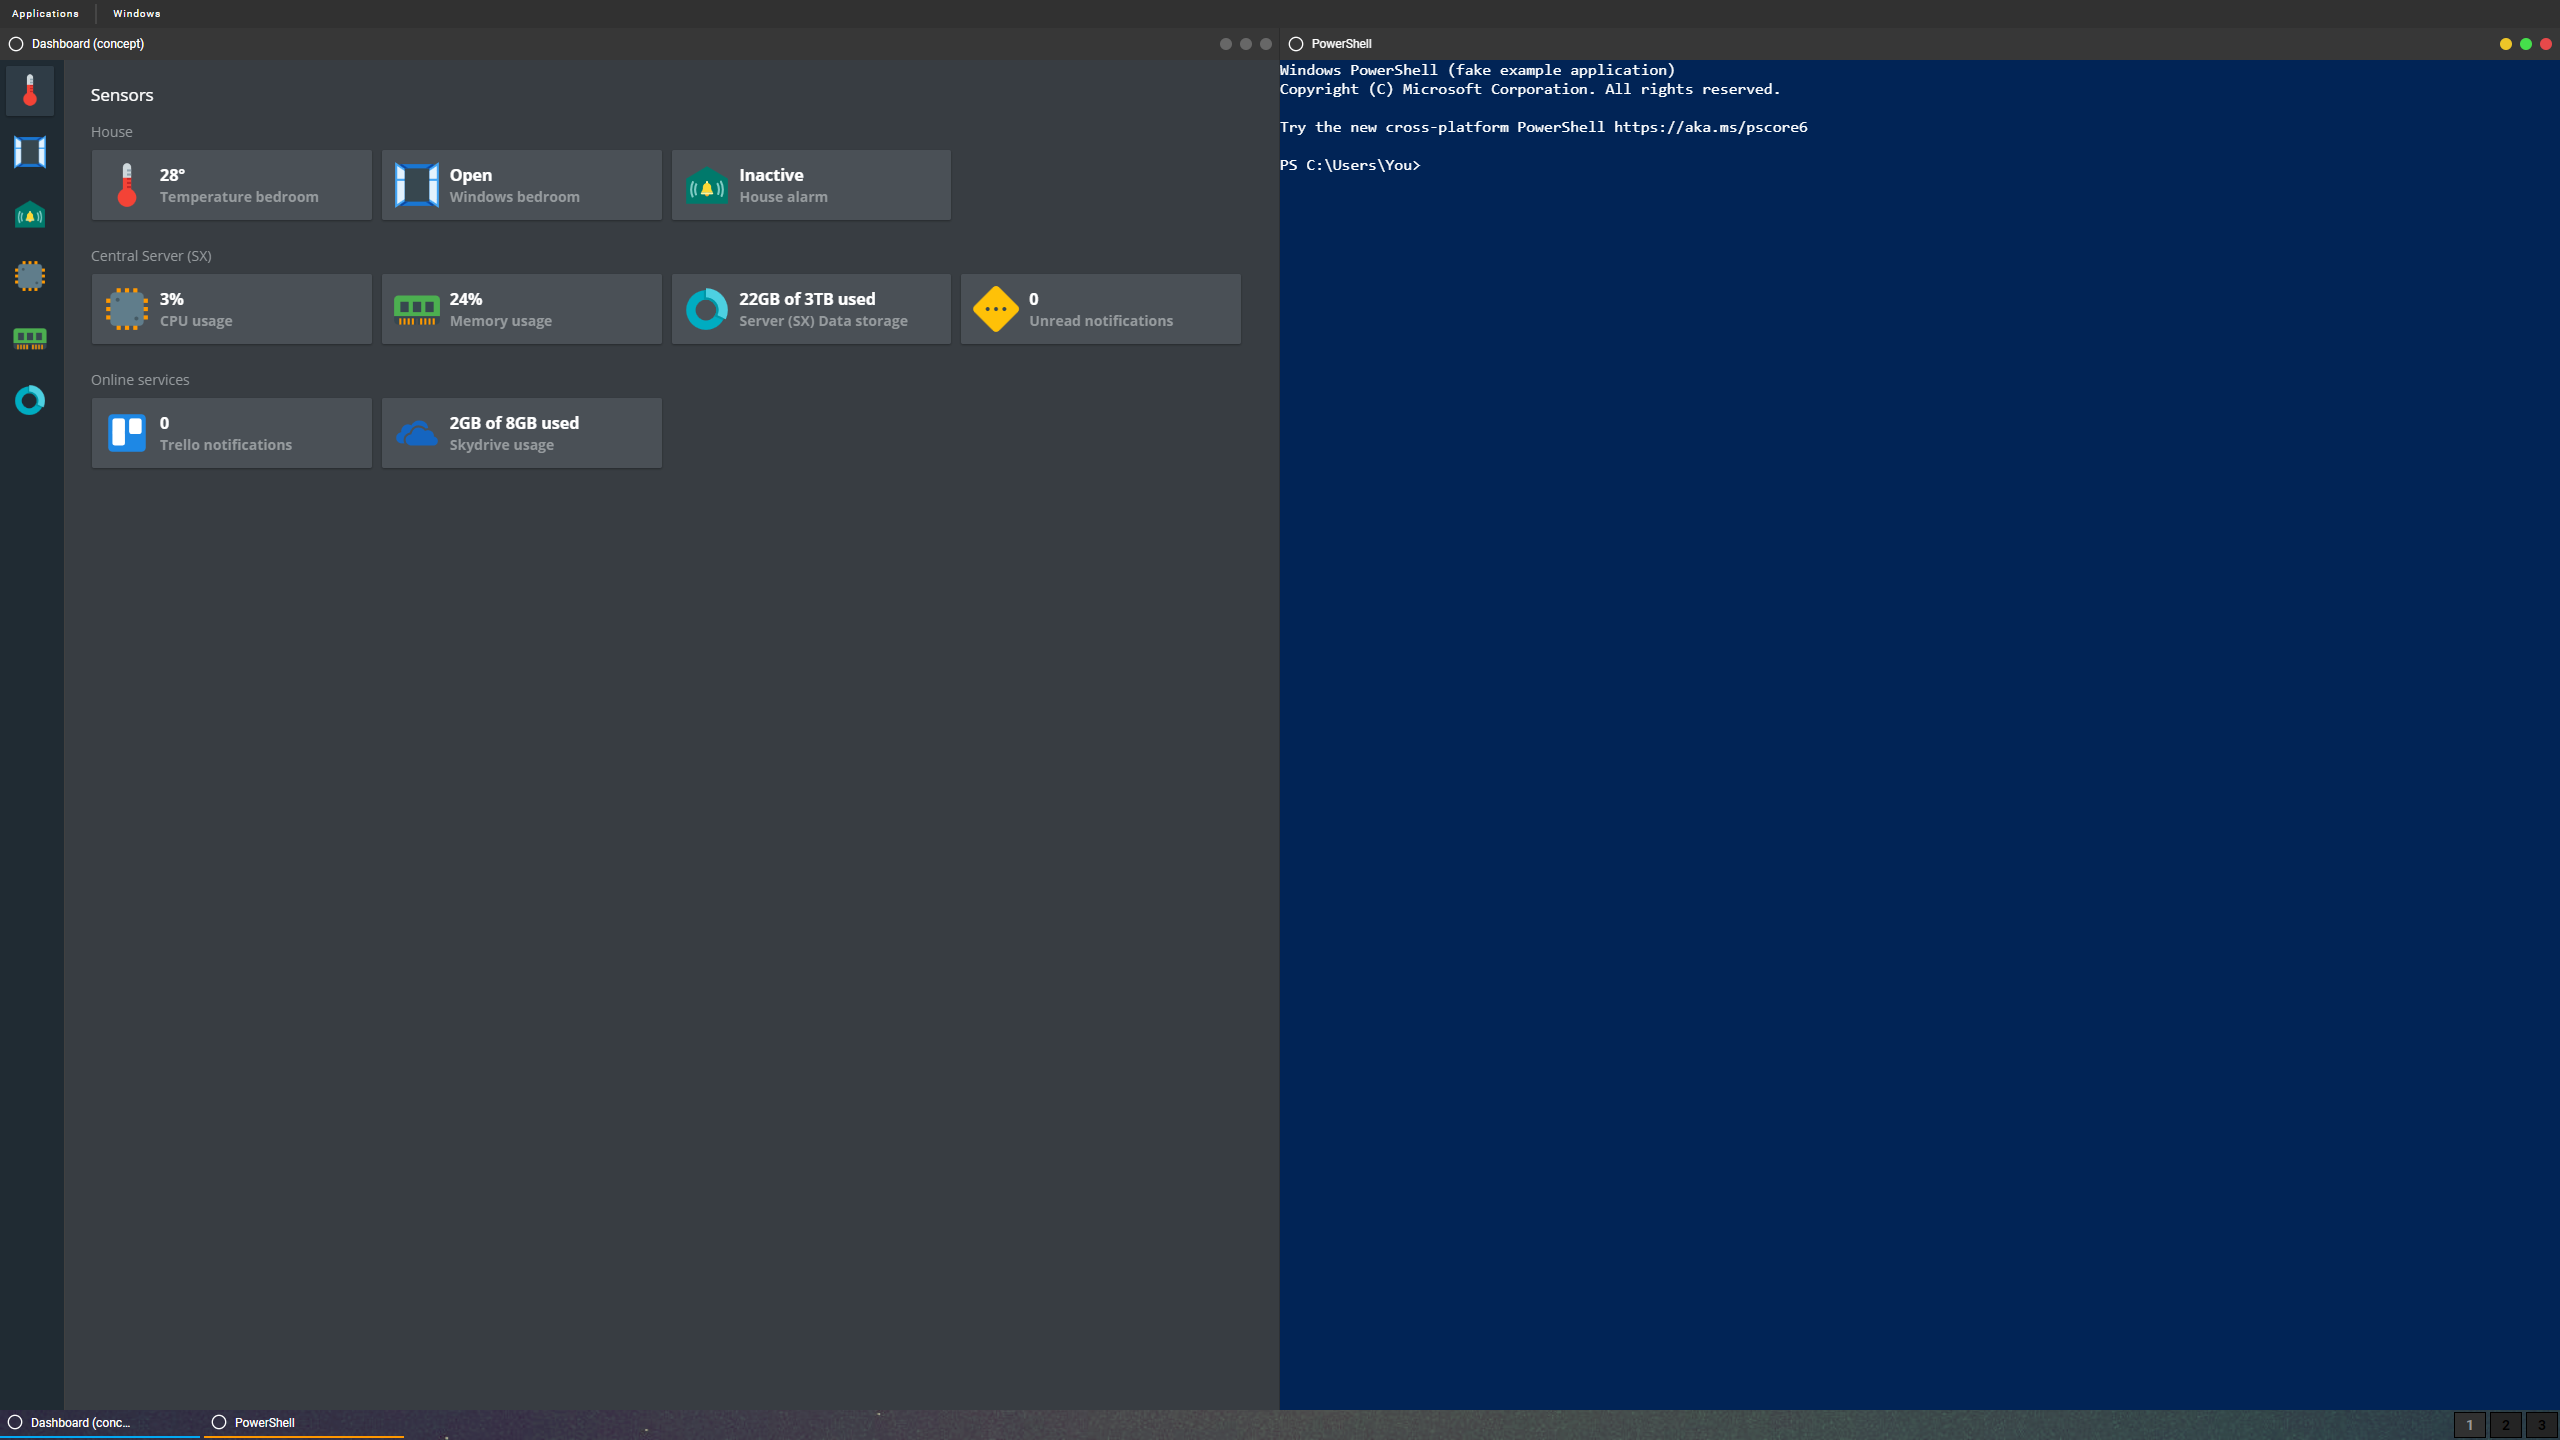Click the Skydrive cloud icon
Screen dimensions: 2560x1440
coord(416,433)
